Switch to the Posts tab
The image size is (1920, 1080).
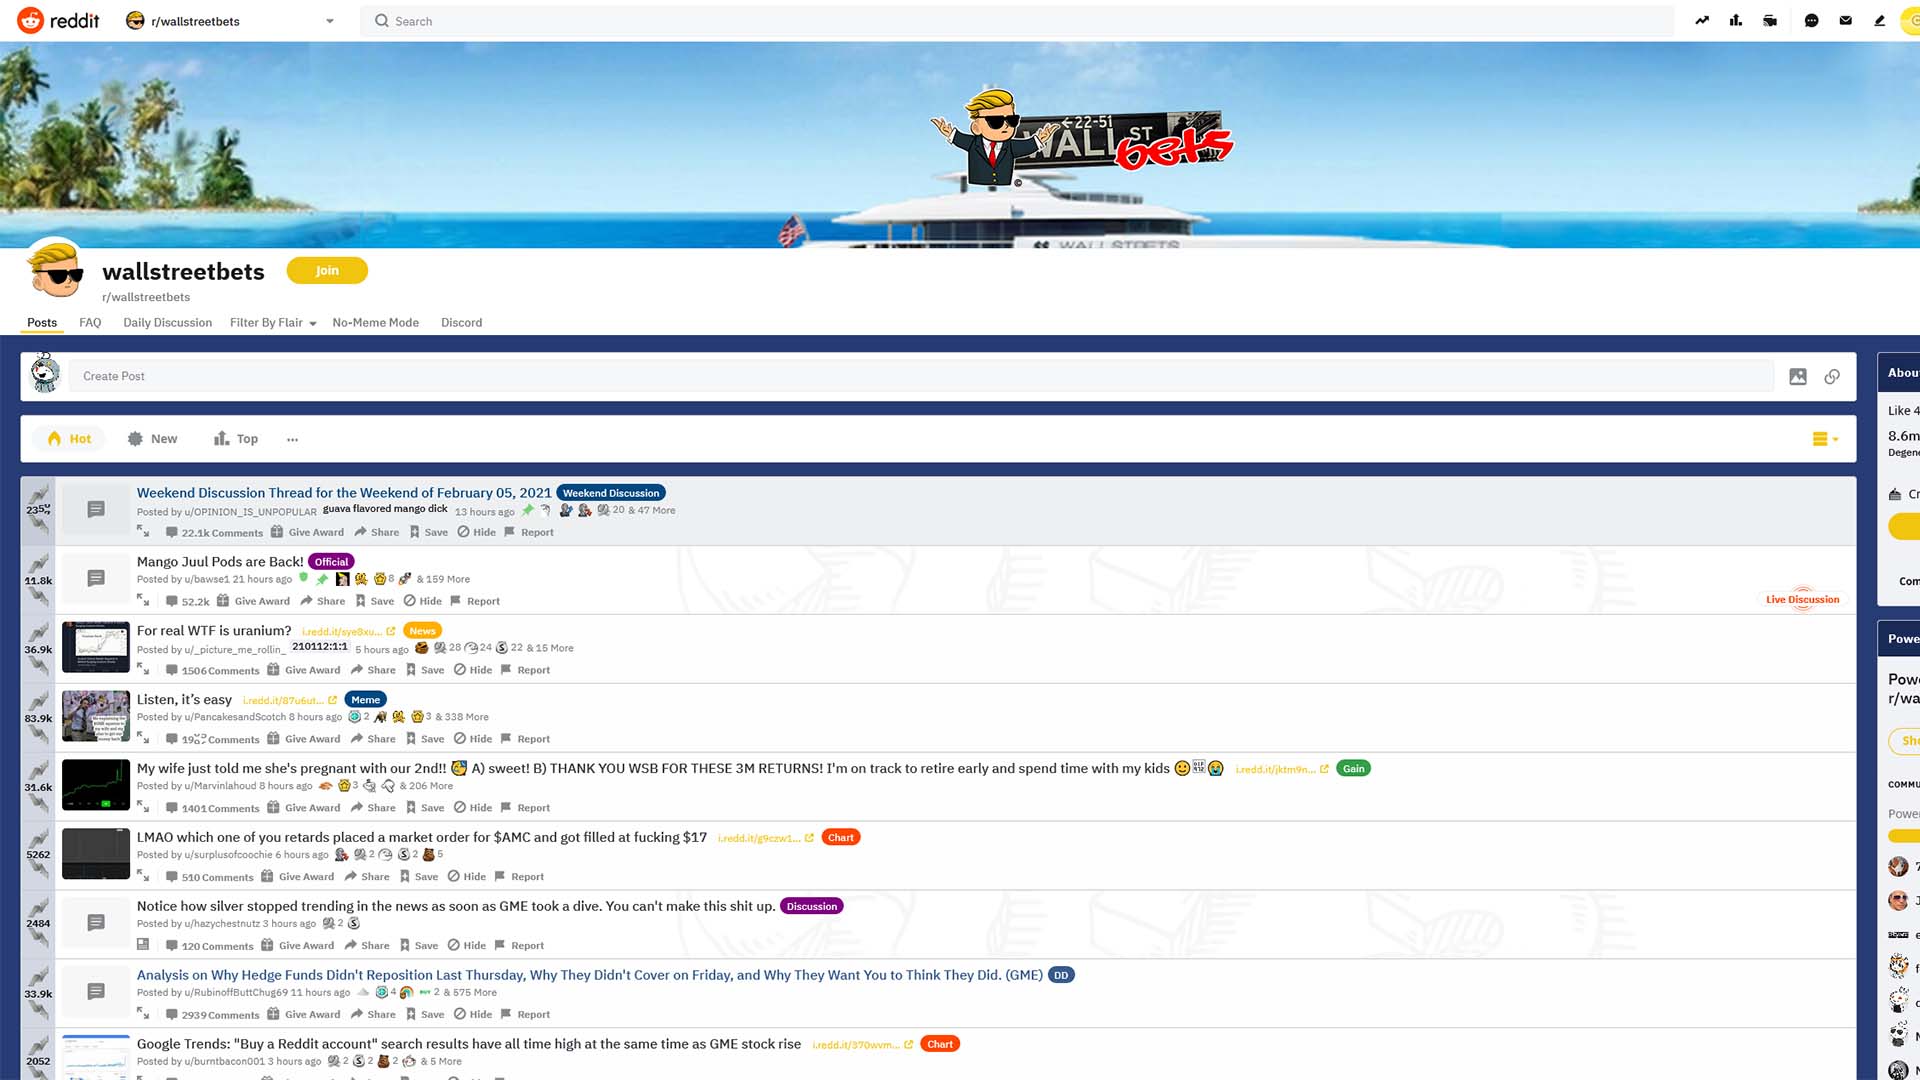click(x=42, y=322)
